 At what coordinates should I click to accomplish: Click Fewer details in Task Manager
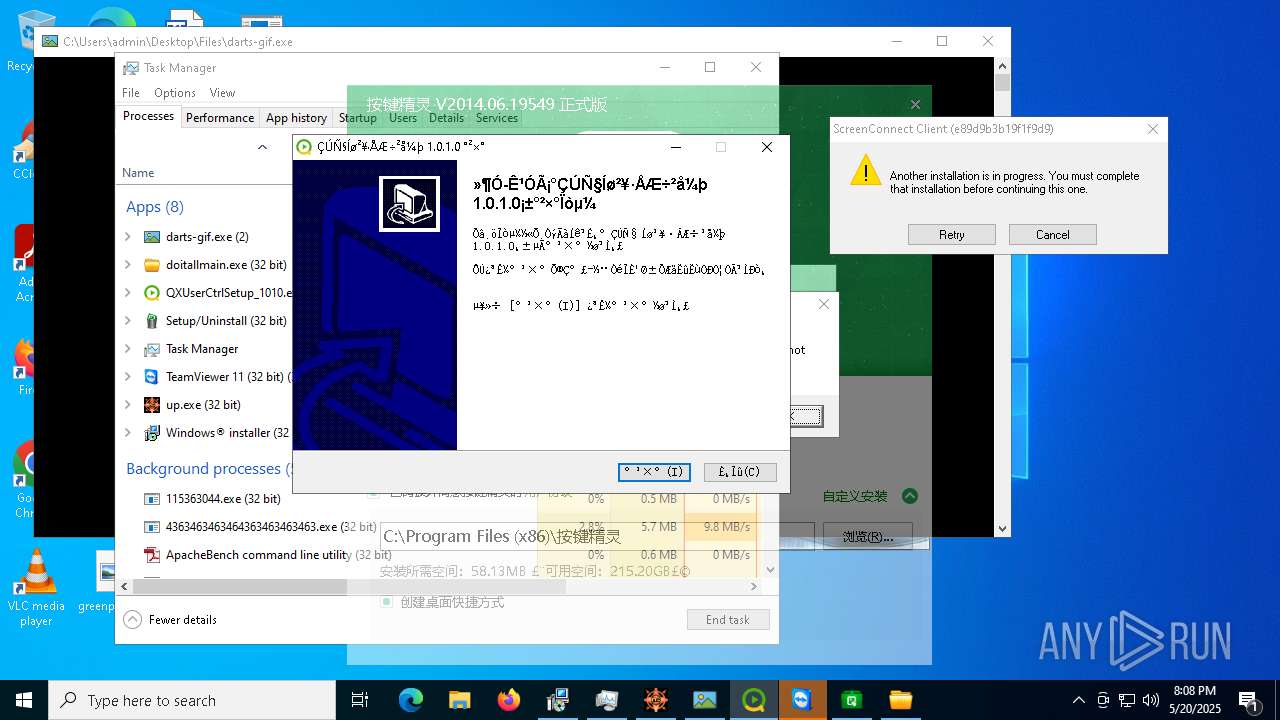[x=170, y=620]
